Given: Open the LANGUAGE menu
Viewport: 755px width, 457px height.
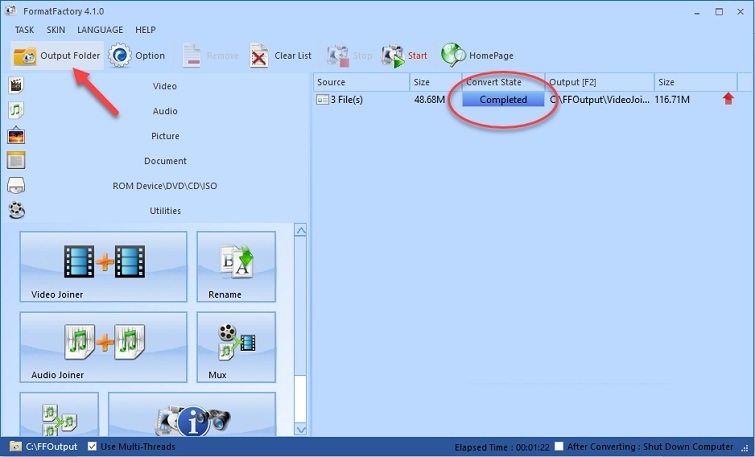Looking at the screenshot, I should [x=100, y=30].
